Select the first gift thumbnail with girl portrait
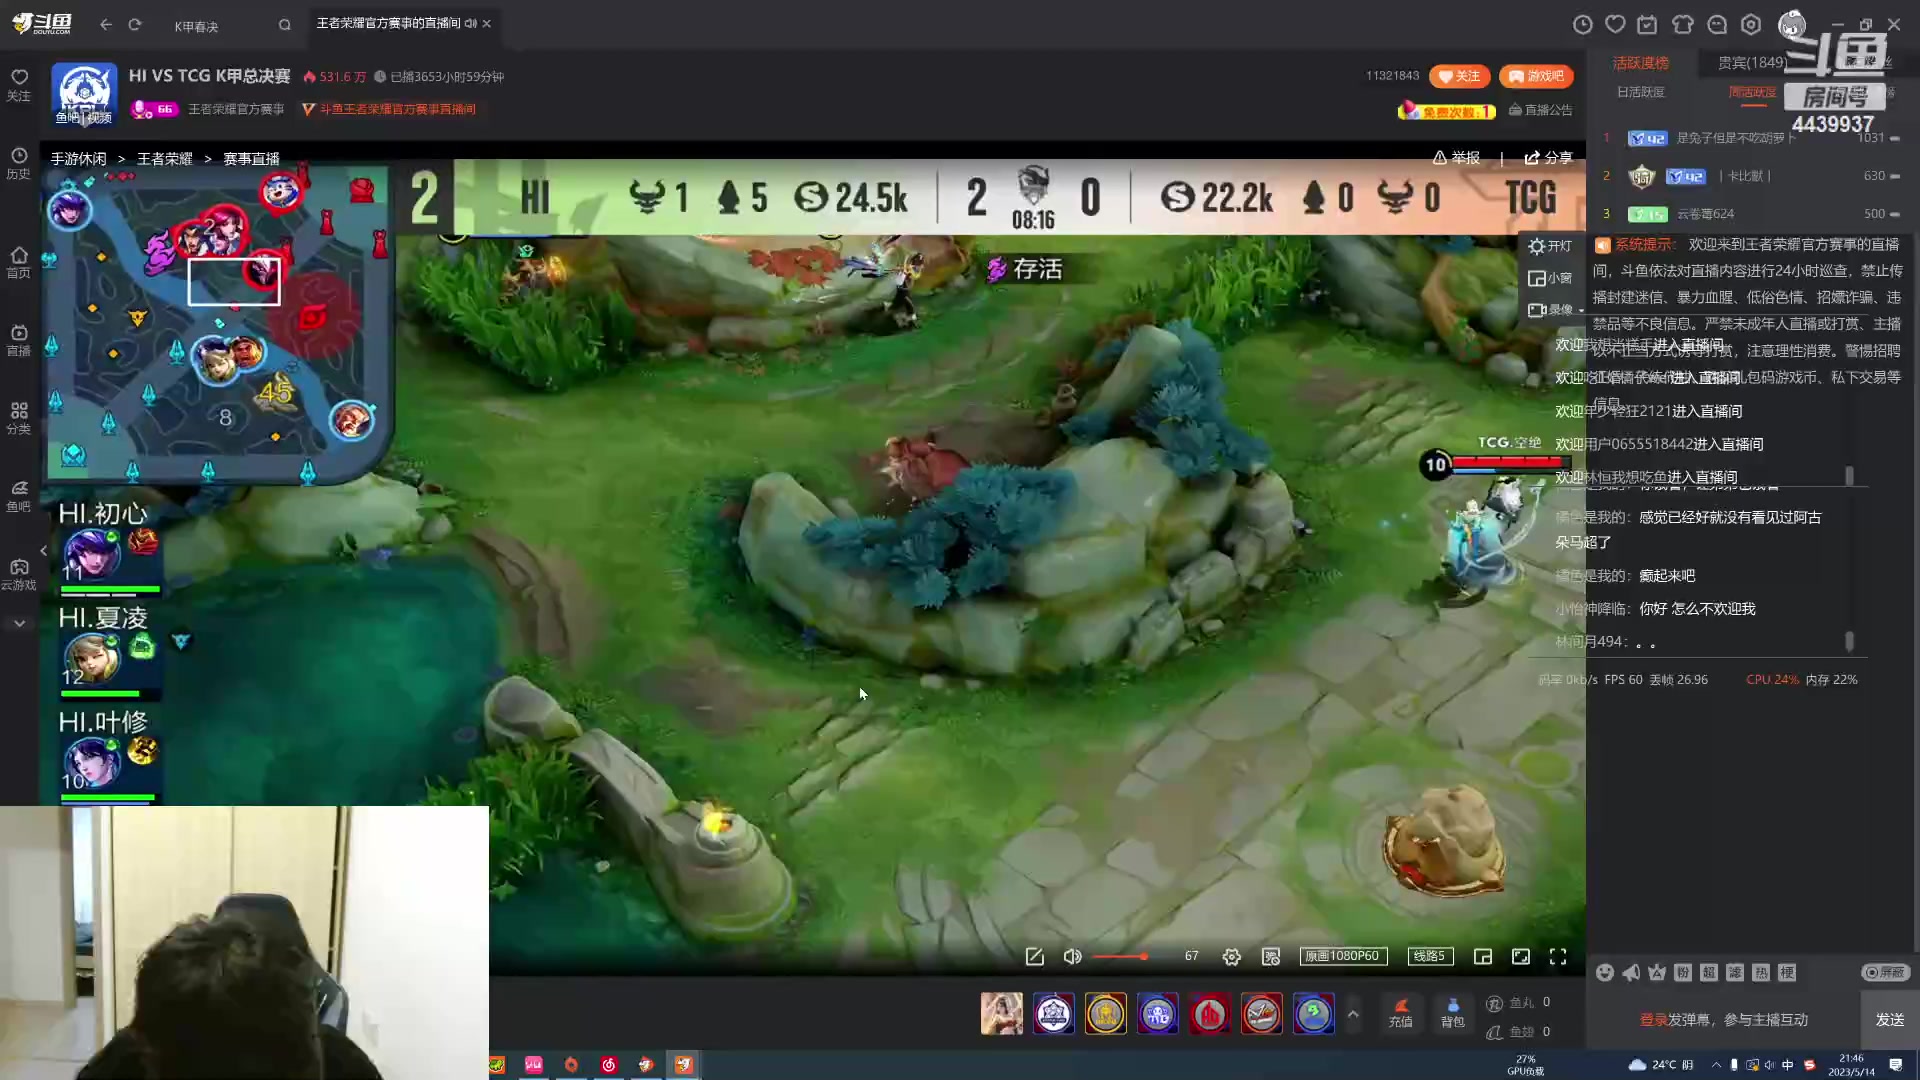The width and height of the screenshot is (1920, 1080). pos(1002,1014)
